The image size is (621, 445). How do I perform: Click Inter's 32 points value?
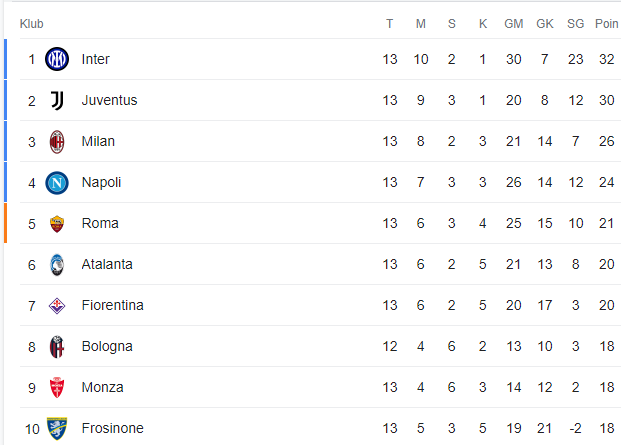(x=607, y=59)
